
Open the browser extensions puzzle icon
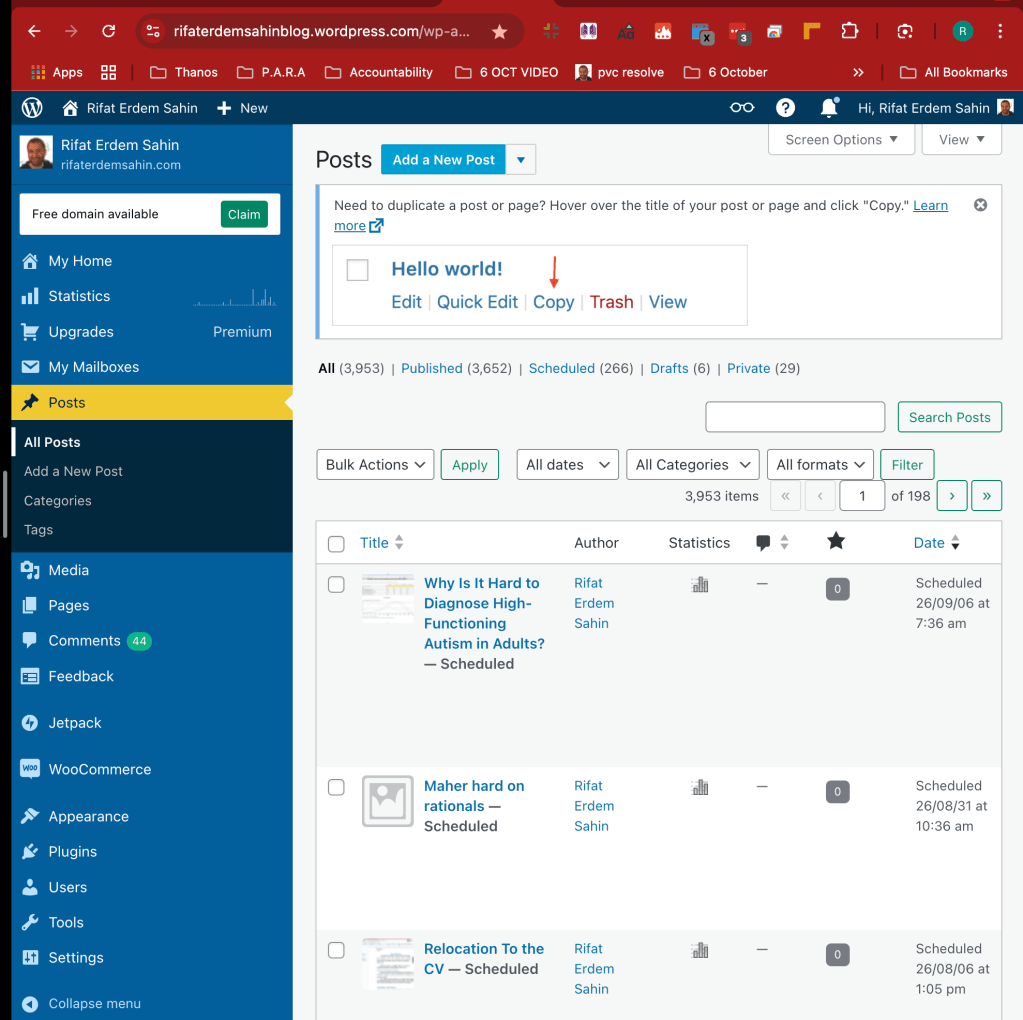[x=849, y=31]
